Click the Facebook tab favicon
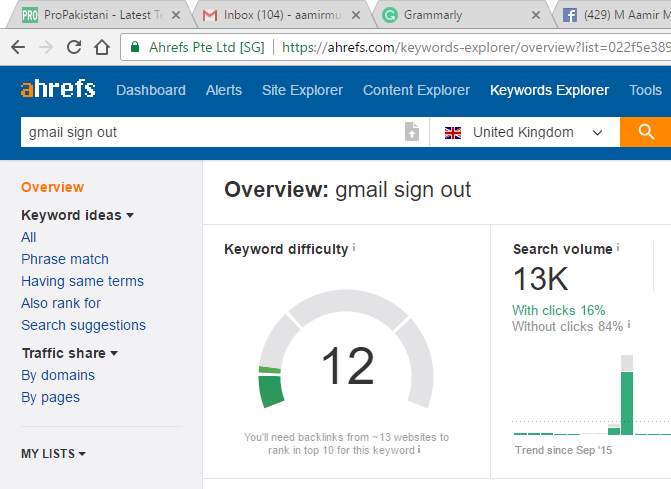The height and width of the screenshot is (489, 671). [x=570, y=16]
